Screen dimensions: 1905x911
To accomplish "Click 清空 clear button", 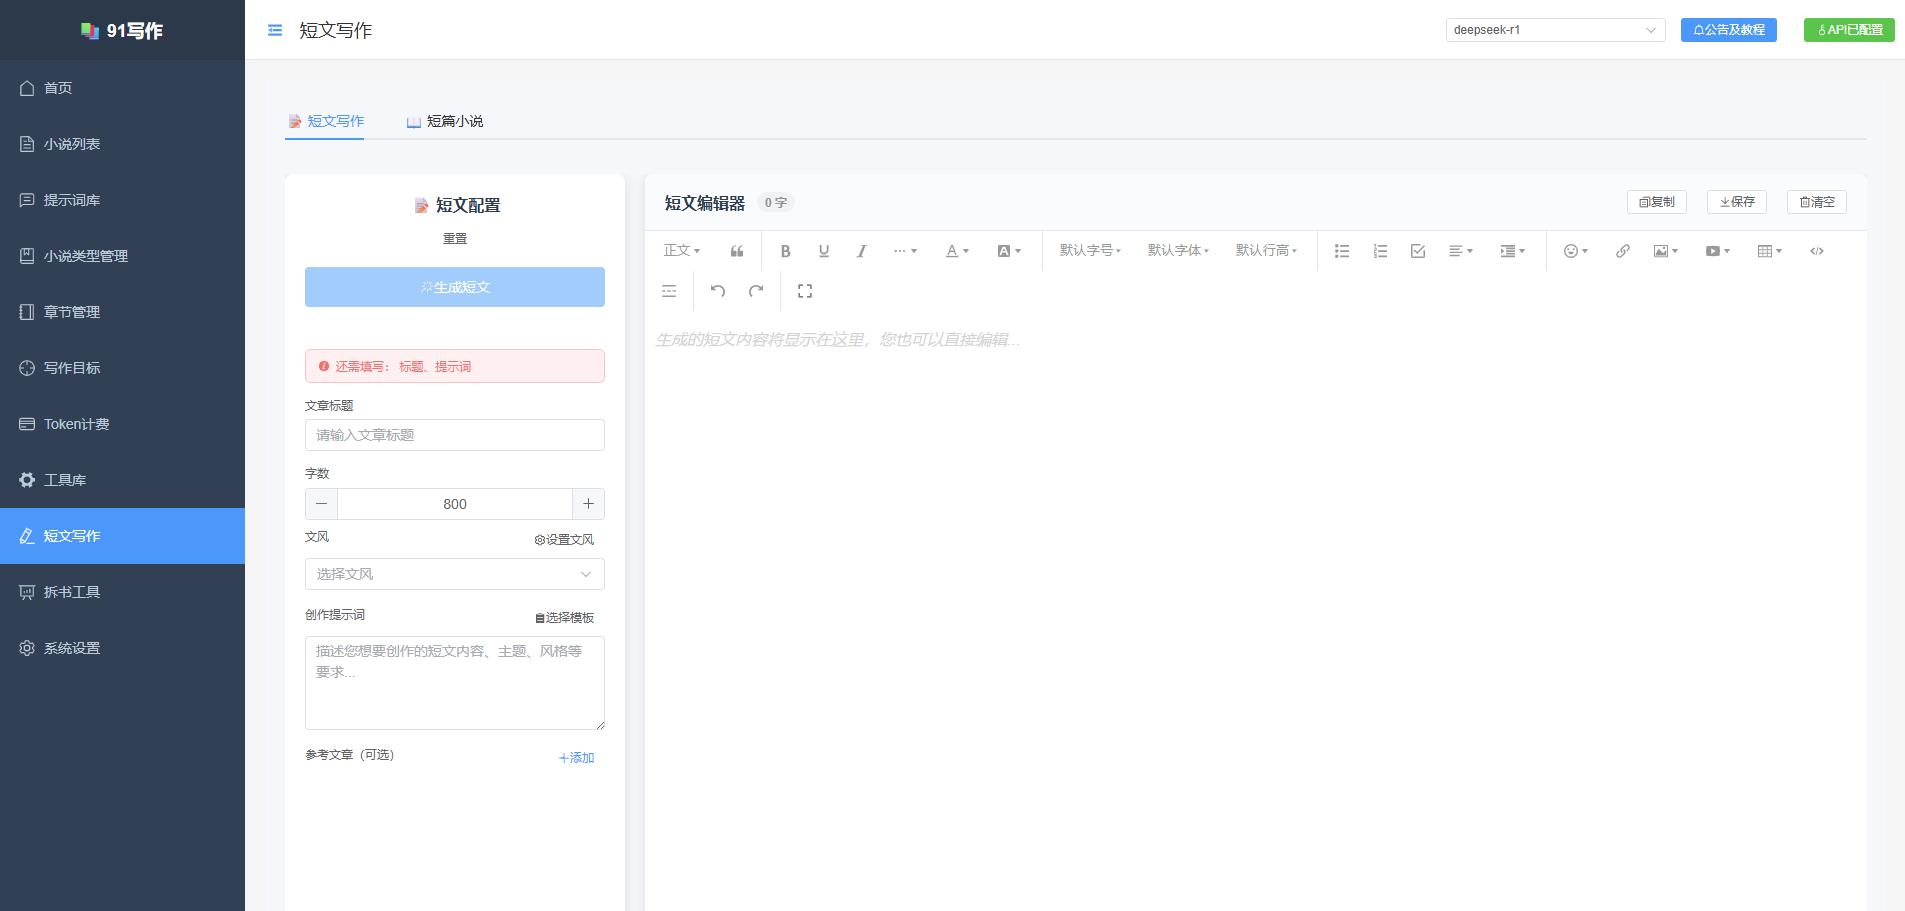I will pos(1817,202).
